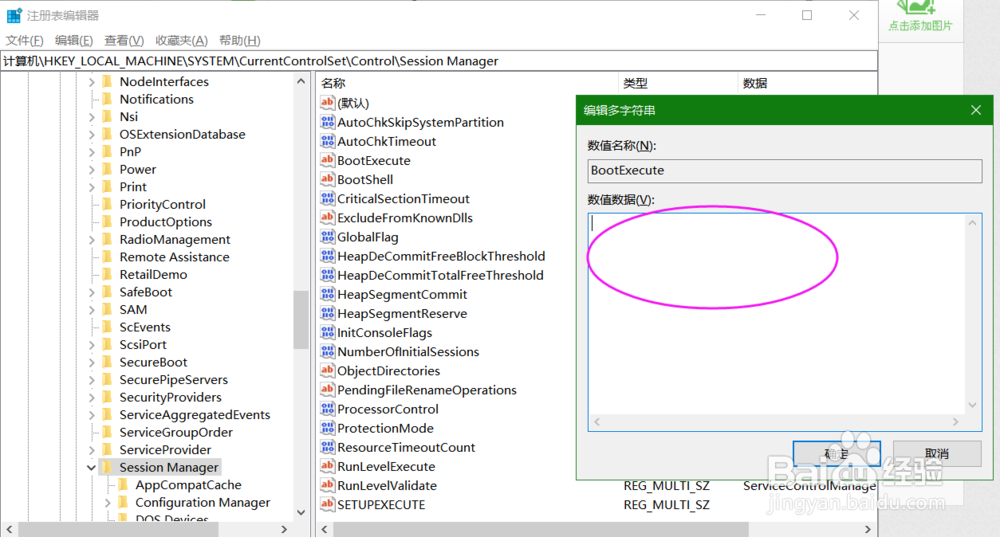Select the RunLevelValidate value icon
The height and width of the screenshot is (537, 1000).
[x=327, y=485]
